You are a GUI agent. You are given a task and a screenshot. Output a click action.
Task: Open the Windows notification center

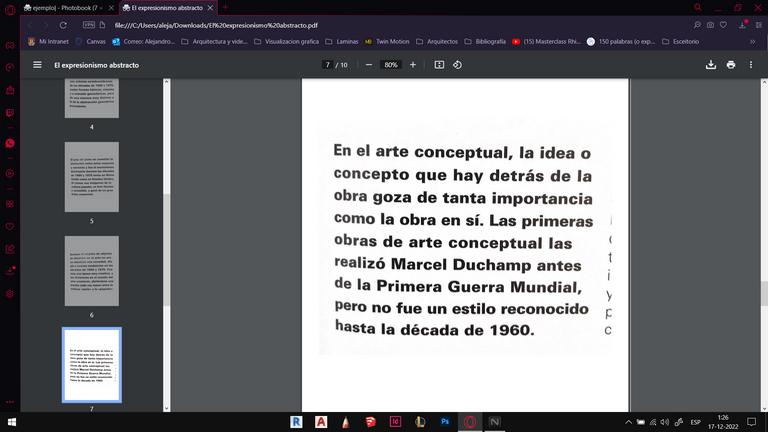(752, 422)
